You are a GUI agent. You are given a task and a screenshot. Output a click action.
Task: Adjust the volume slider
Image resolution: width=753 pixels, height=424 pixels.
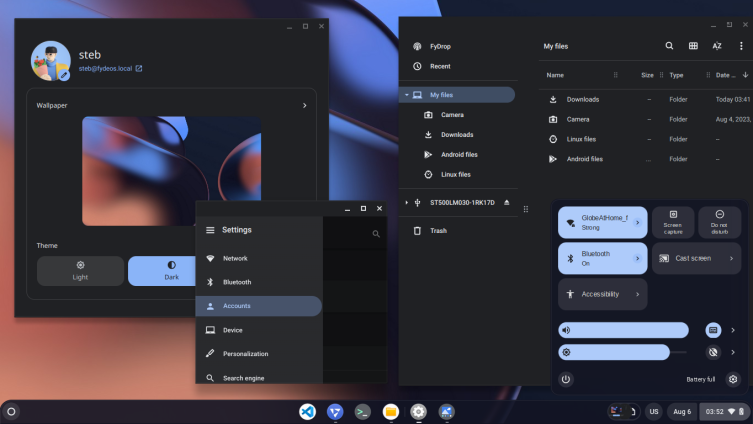623,330
